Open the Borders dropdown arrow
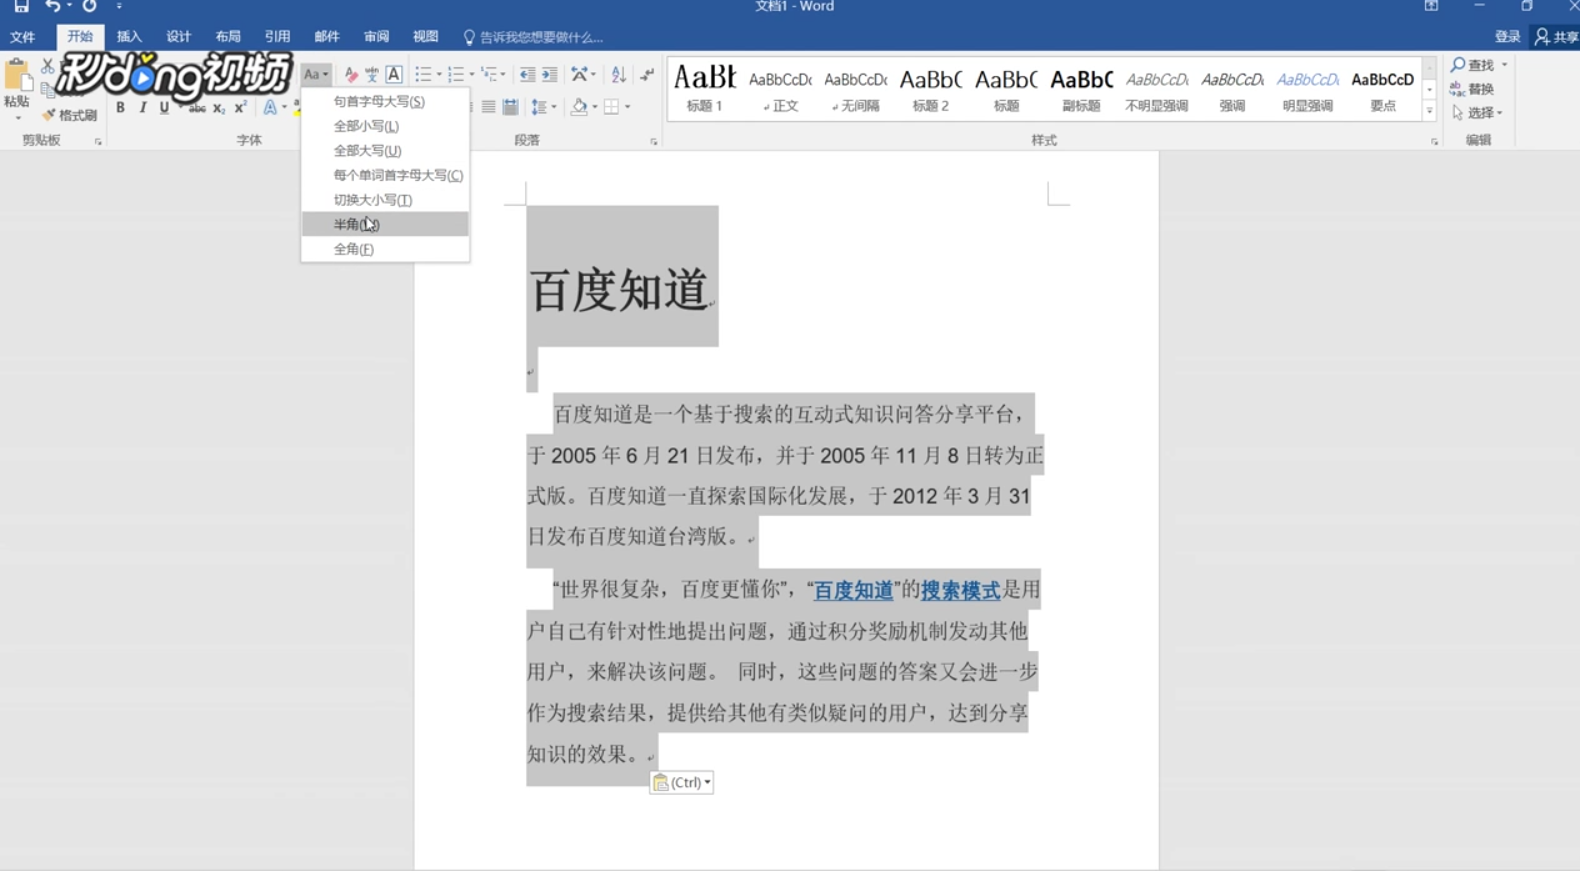 click(x=627, y=107)
